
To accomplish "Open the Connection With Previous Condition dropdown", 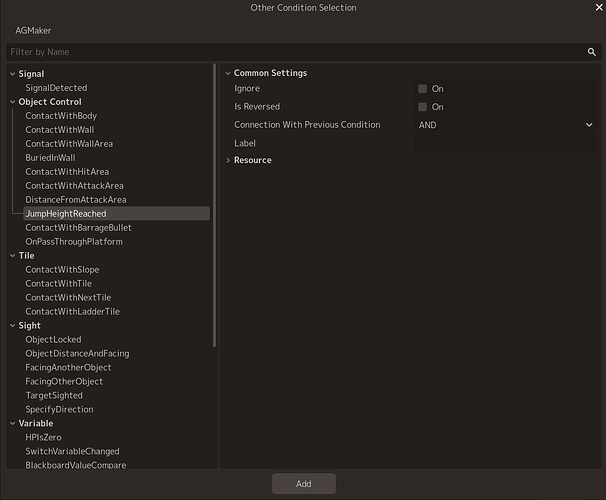I will [506, 125].
